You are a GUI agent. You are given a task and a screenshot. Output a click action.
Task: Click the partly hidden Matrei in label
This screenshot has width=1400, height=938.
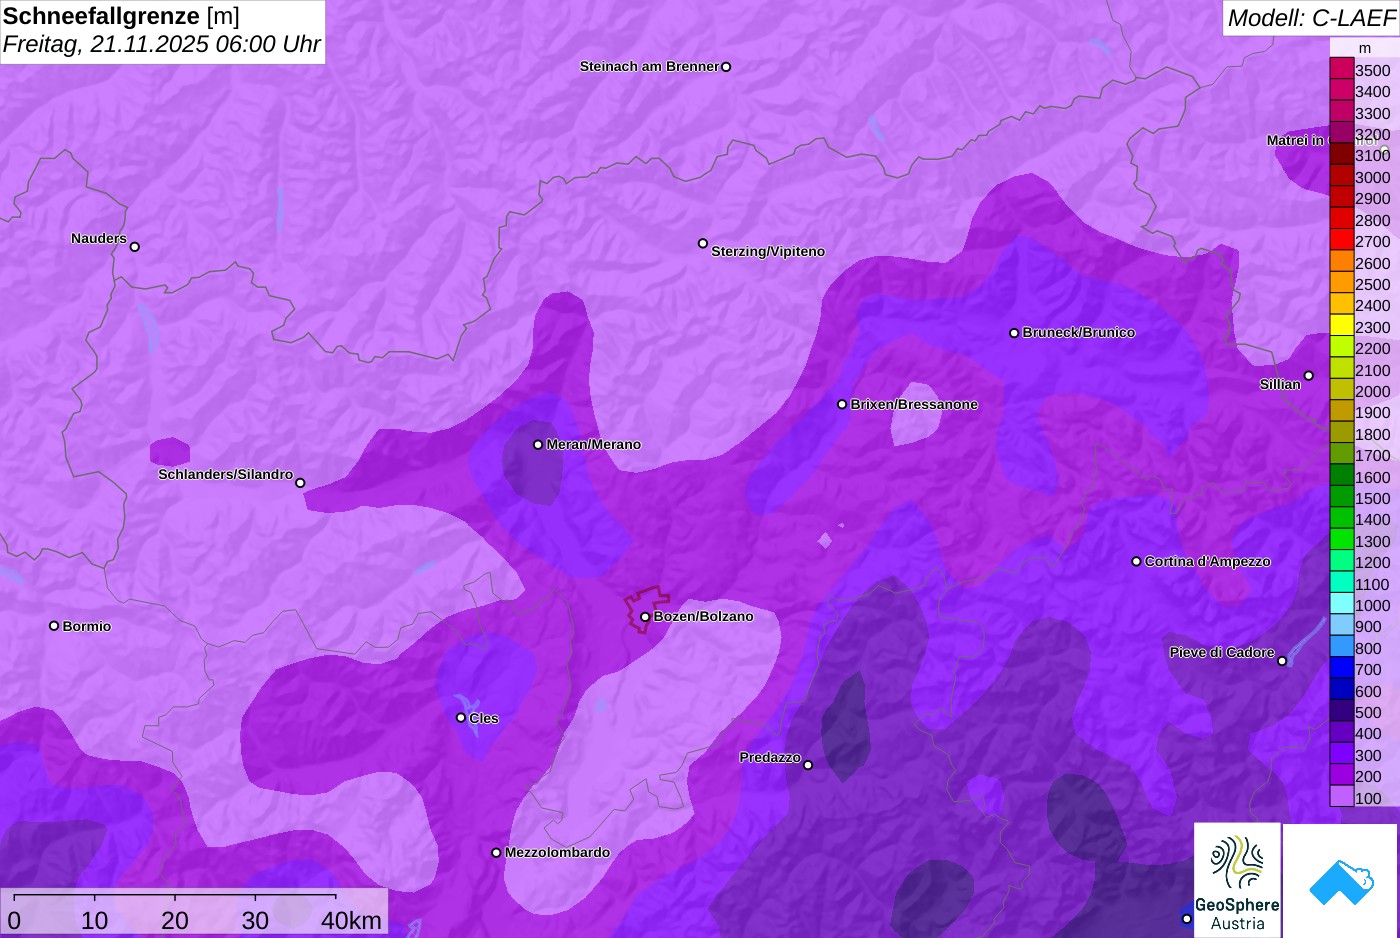coord(1296,140)
